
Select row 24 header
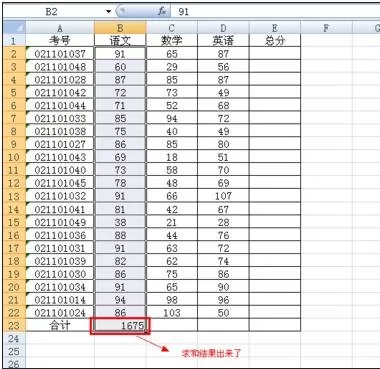tap(14, 338)
